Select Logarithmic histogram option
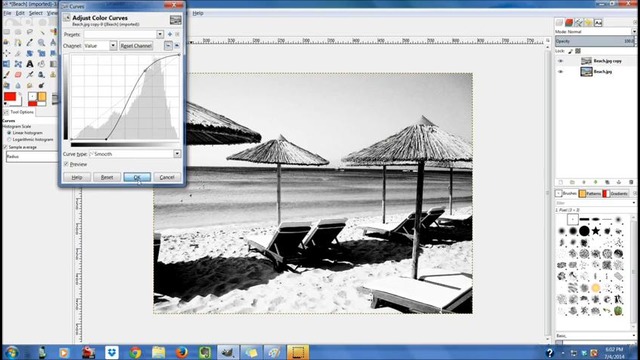The height and width of the screenshot is (360, 640). (x=9, y=140)
